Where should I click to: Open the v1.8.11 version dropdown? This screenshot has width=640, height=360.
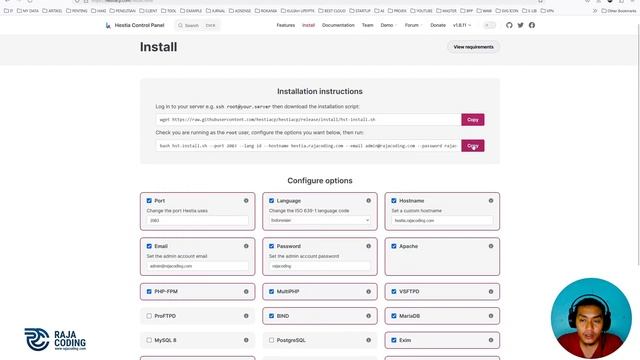coord(462,25)
